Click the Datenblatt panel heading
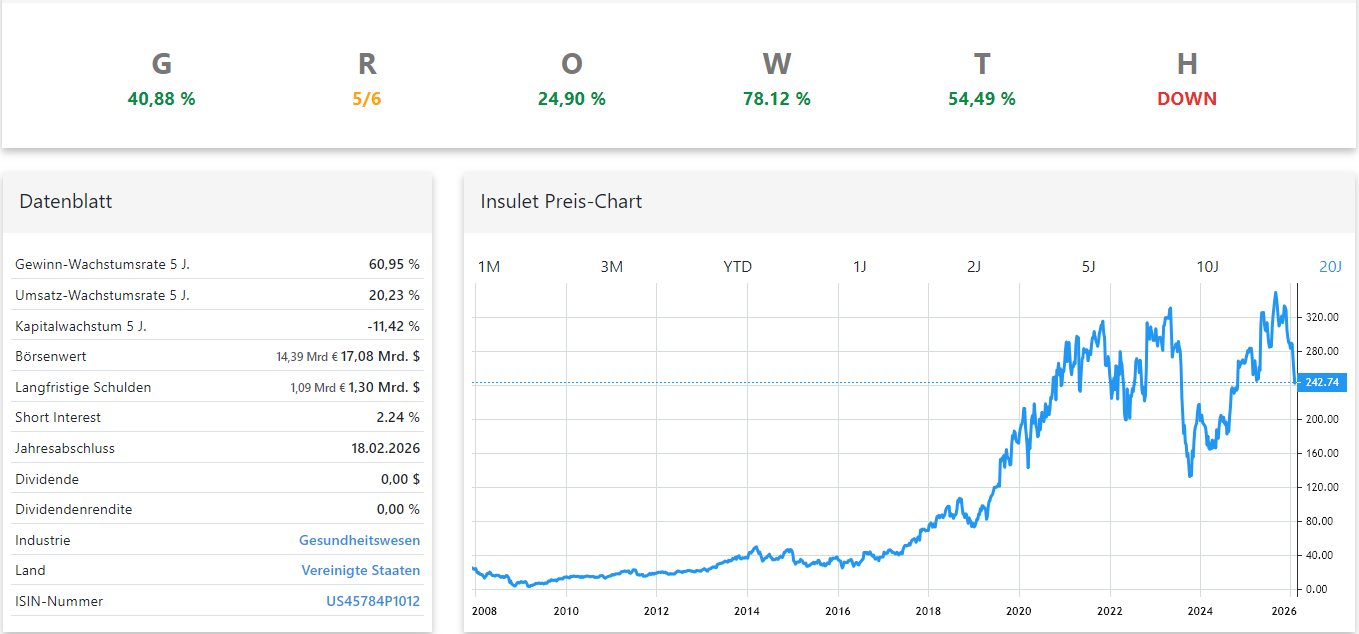The height and width of the screenshot is (634, 1359). 65,201
